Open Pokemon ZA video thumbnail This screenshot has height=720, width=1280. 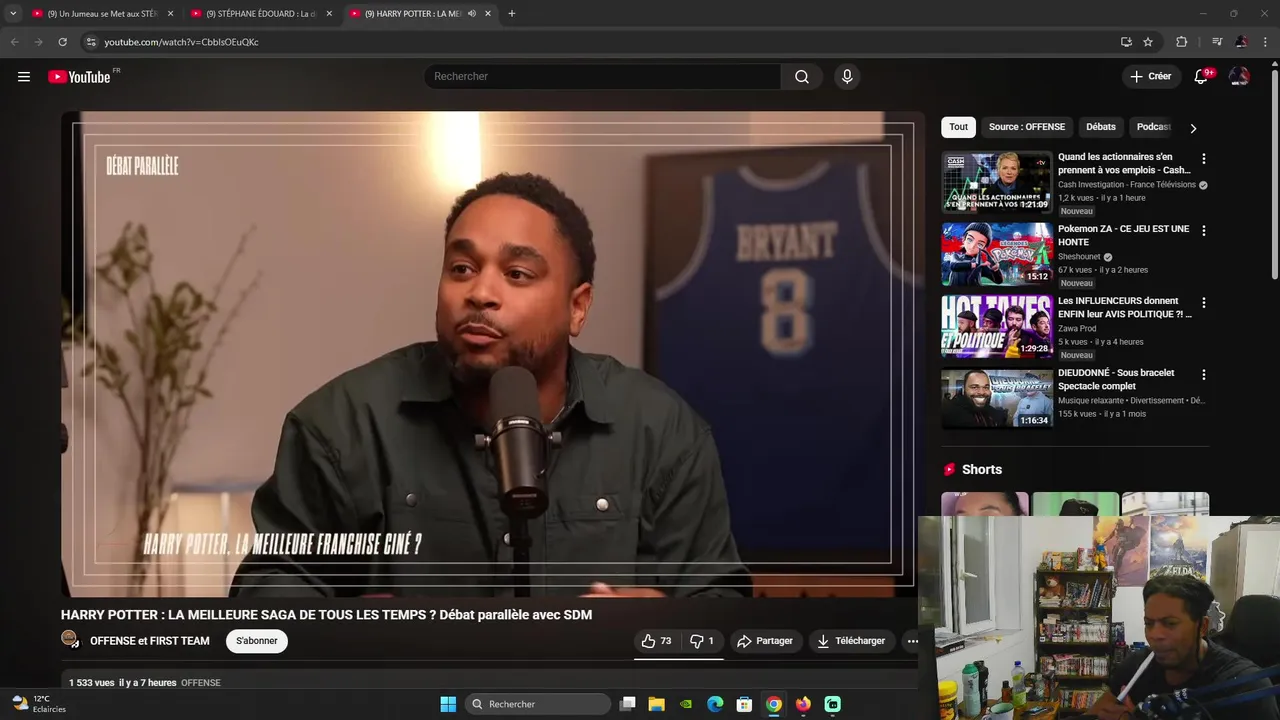[x=997, y=255]
